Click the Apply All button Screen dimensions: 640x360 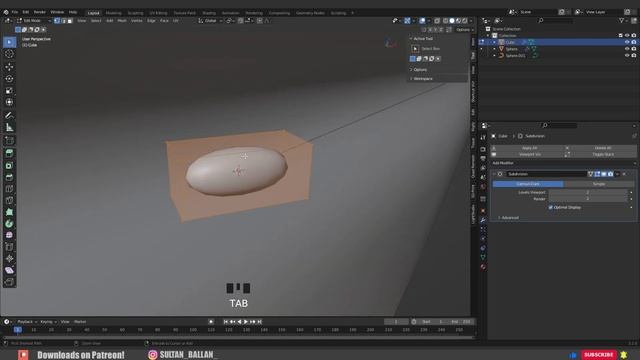(x=529, y=148)
